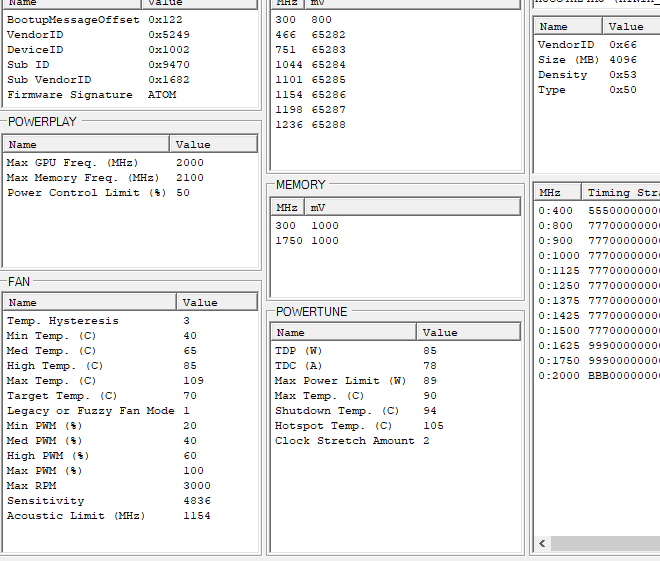The width and height of the screenshot is (660, 561).
Task: Select the 0:1750 timing row
Action: [x=598, y=361]
